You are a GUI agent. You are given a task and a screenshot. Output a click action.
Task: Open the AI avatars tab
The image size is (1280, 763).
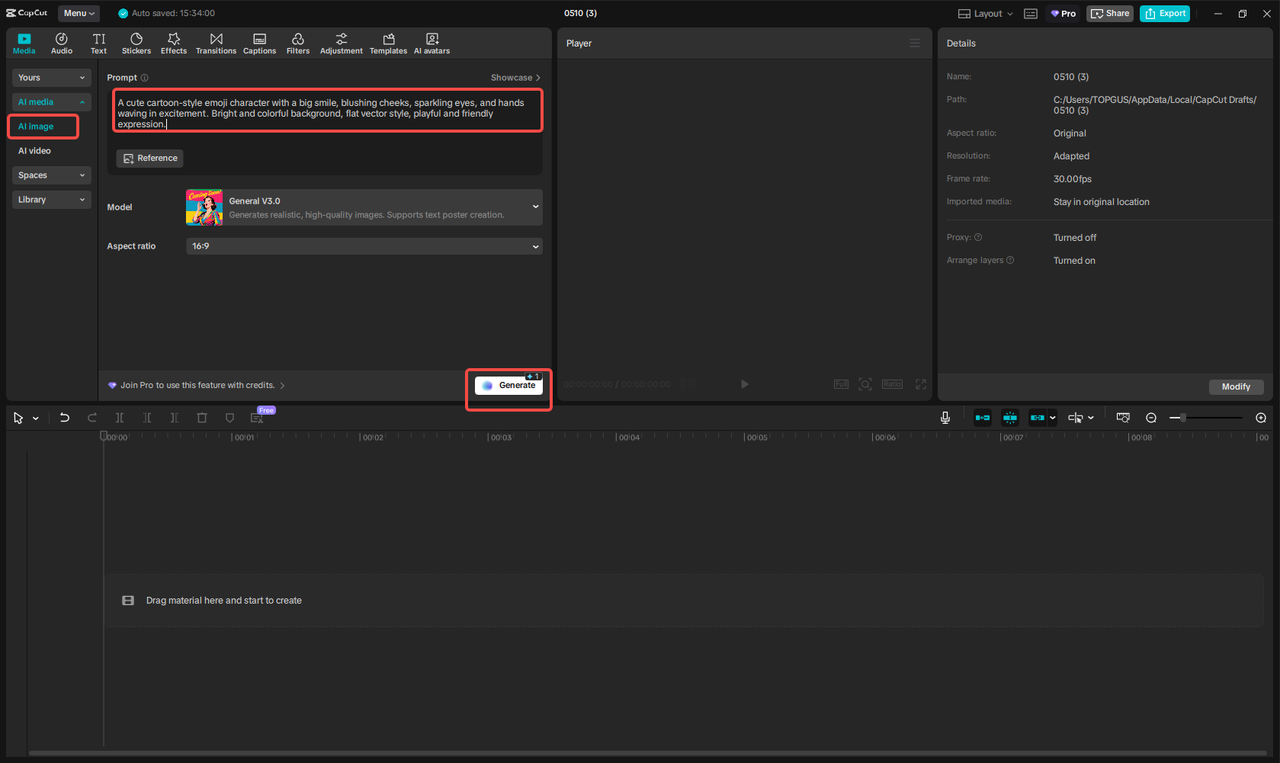coord(432,43)
